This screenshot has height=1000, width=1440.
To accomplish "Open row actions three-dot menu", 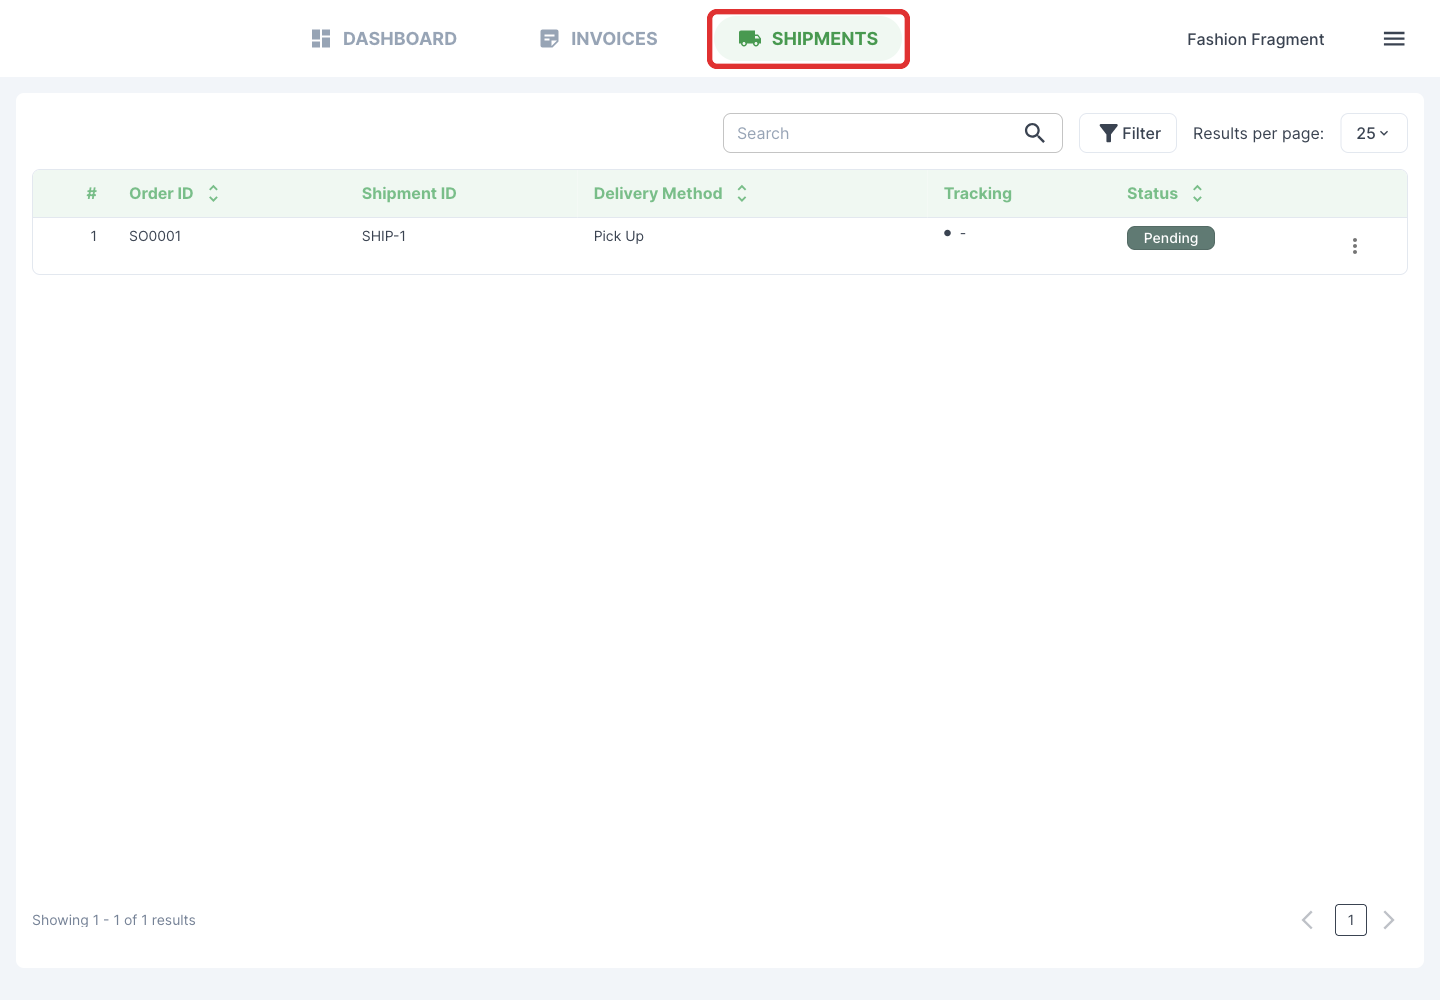I will [1355, 246].
